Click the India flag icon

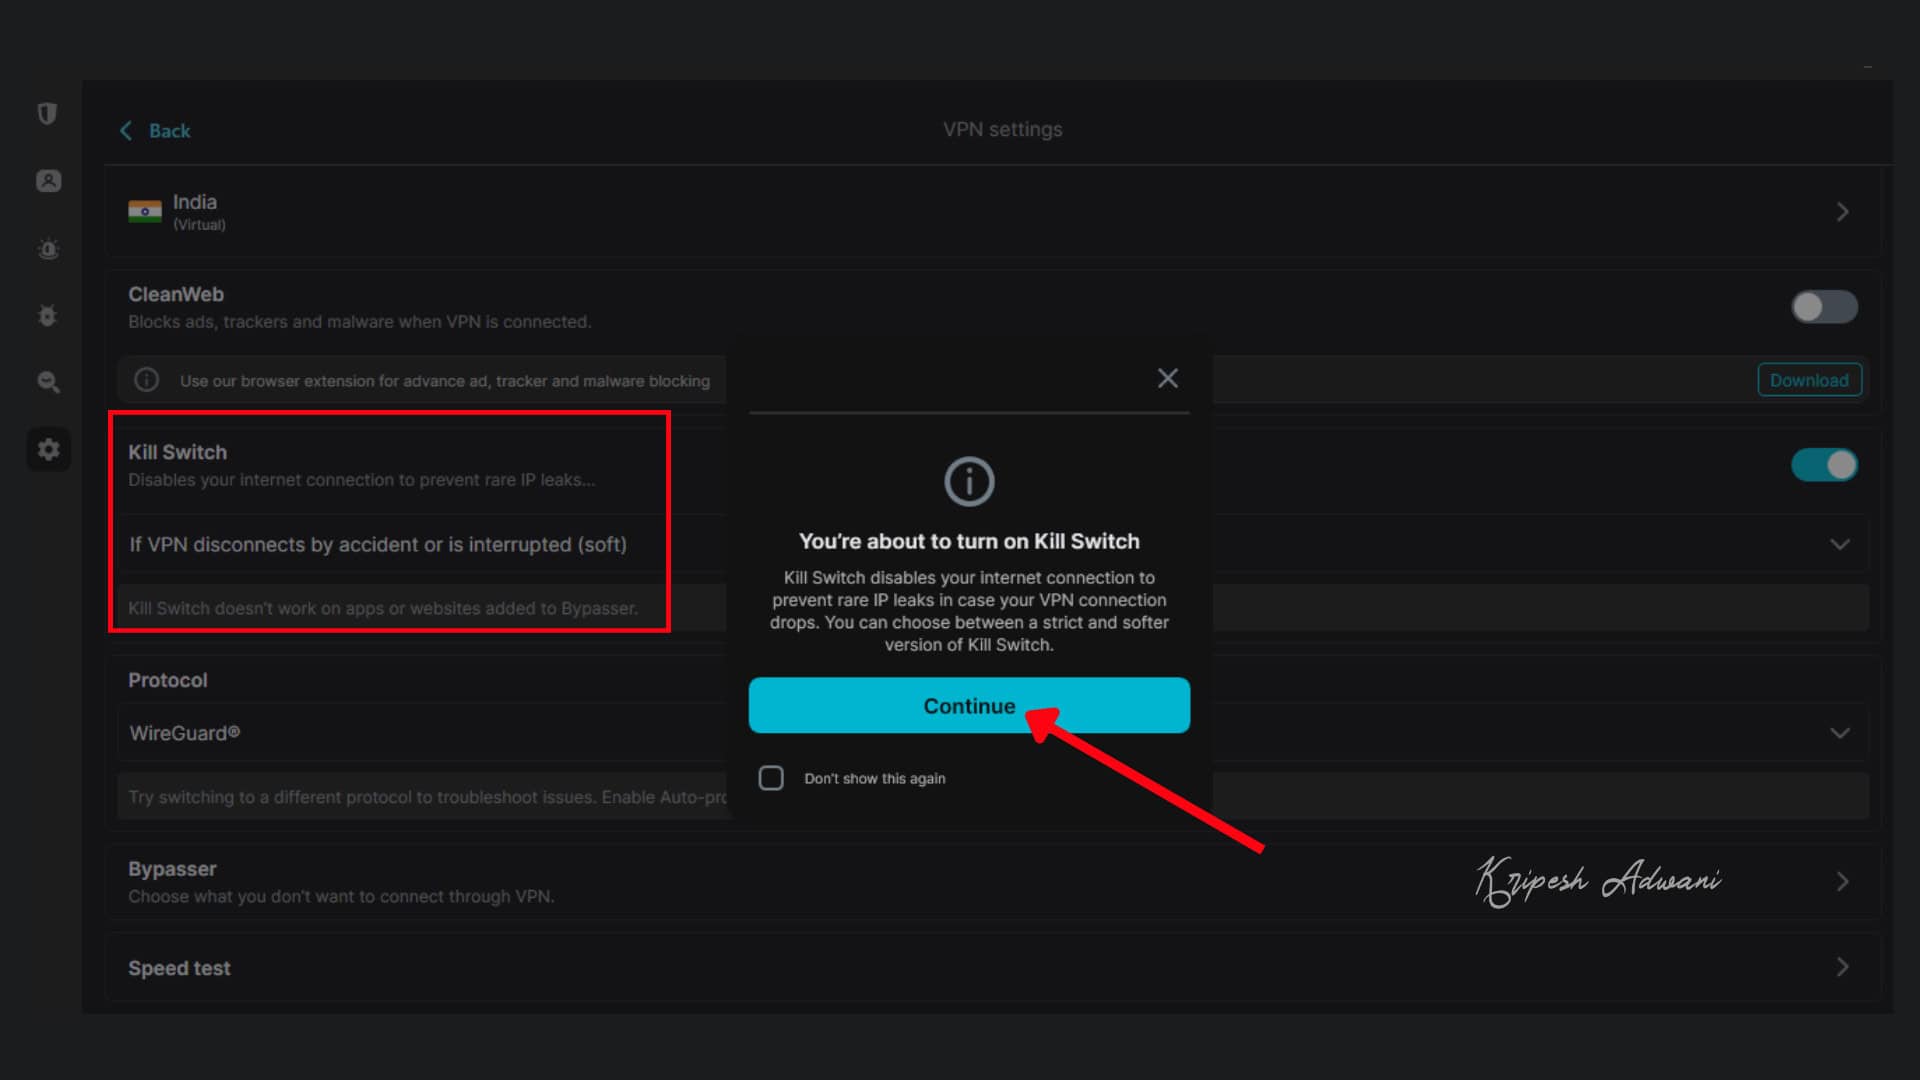pos(145,211)
